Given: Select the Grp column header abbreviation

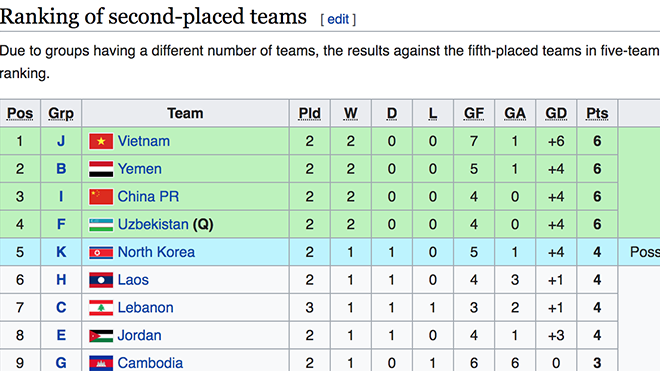Looking at the screenshot, I should point(61,113).
